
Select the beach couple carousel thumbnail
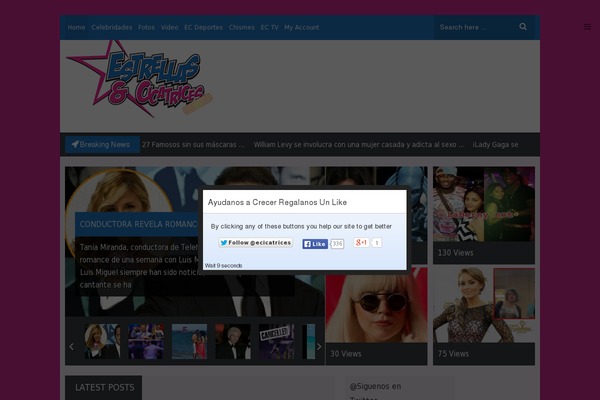pos(189,341)
